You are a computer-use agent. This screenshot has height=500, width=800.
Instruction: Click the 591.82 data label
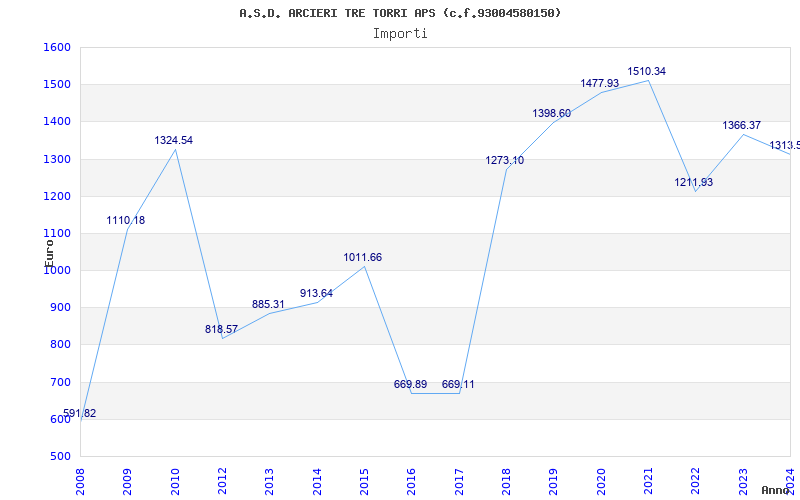tap(80, 413)
